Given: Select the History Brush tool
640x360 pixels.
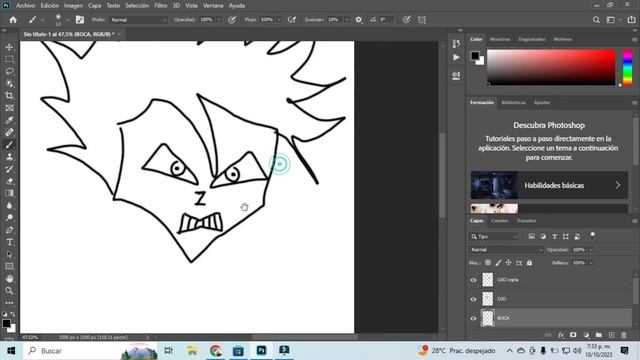Looking at the screenshot, I should point(9,169).
